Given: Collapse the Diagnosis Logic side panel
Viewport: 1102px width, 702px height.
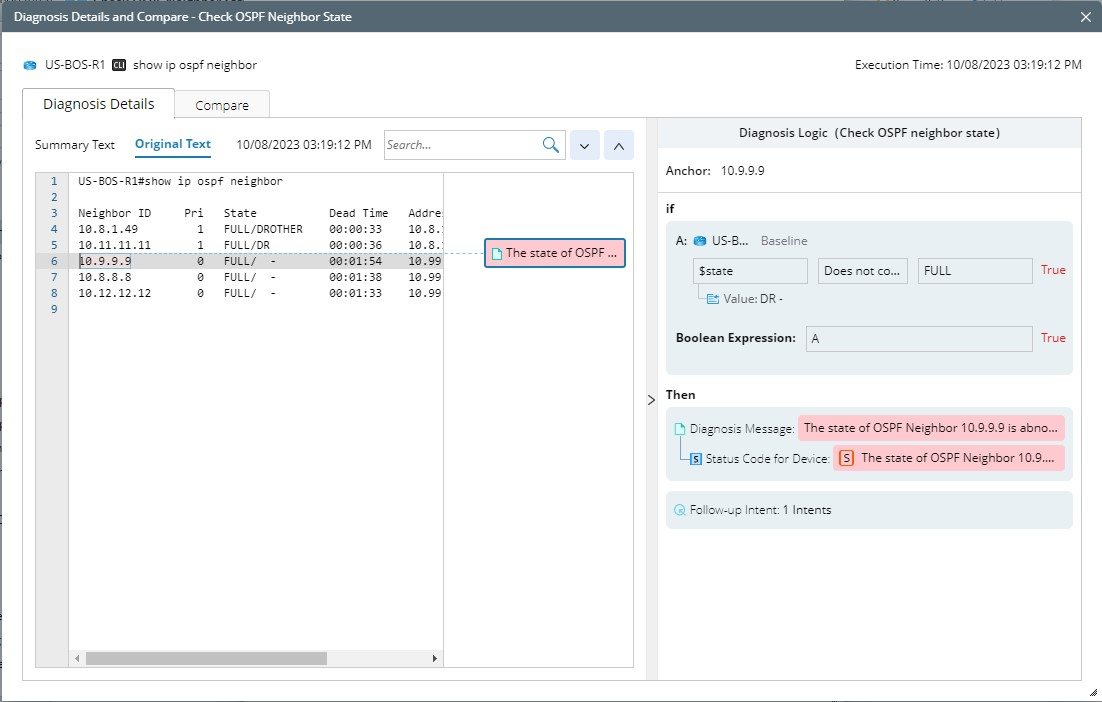Looking at the screenshot, I should pos(652,400).
